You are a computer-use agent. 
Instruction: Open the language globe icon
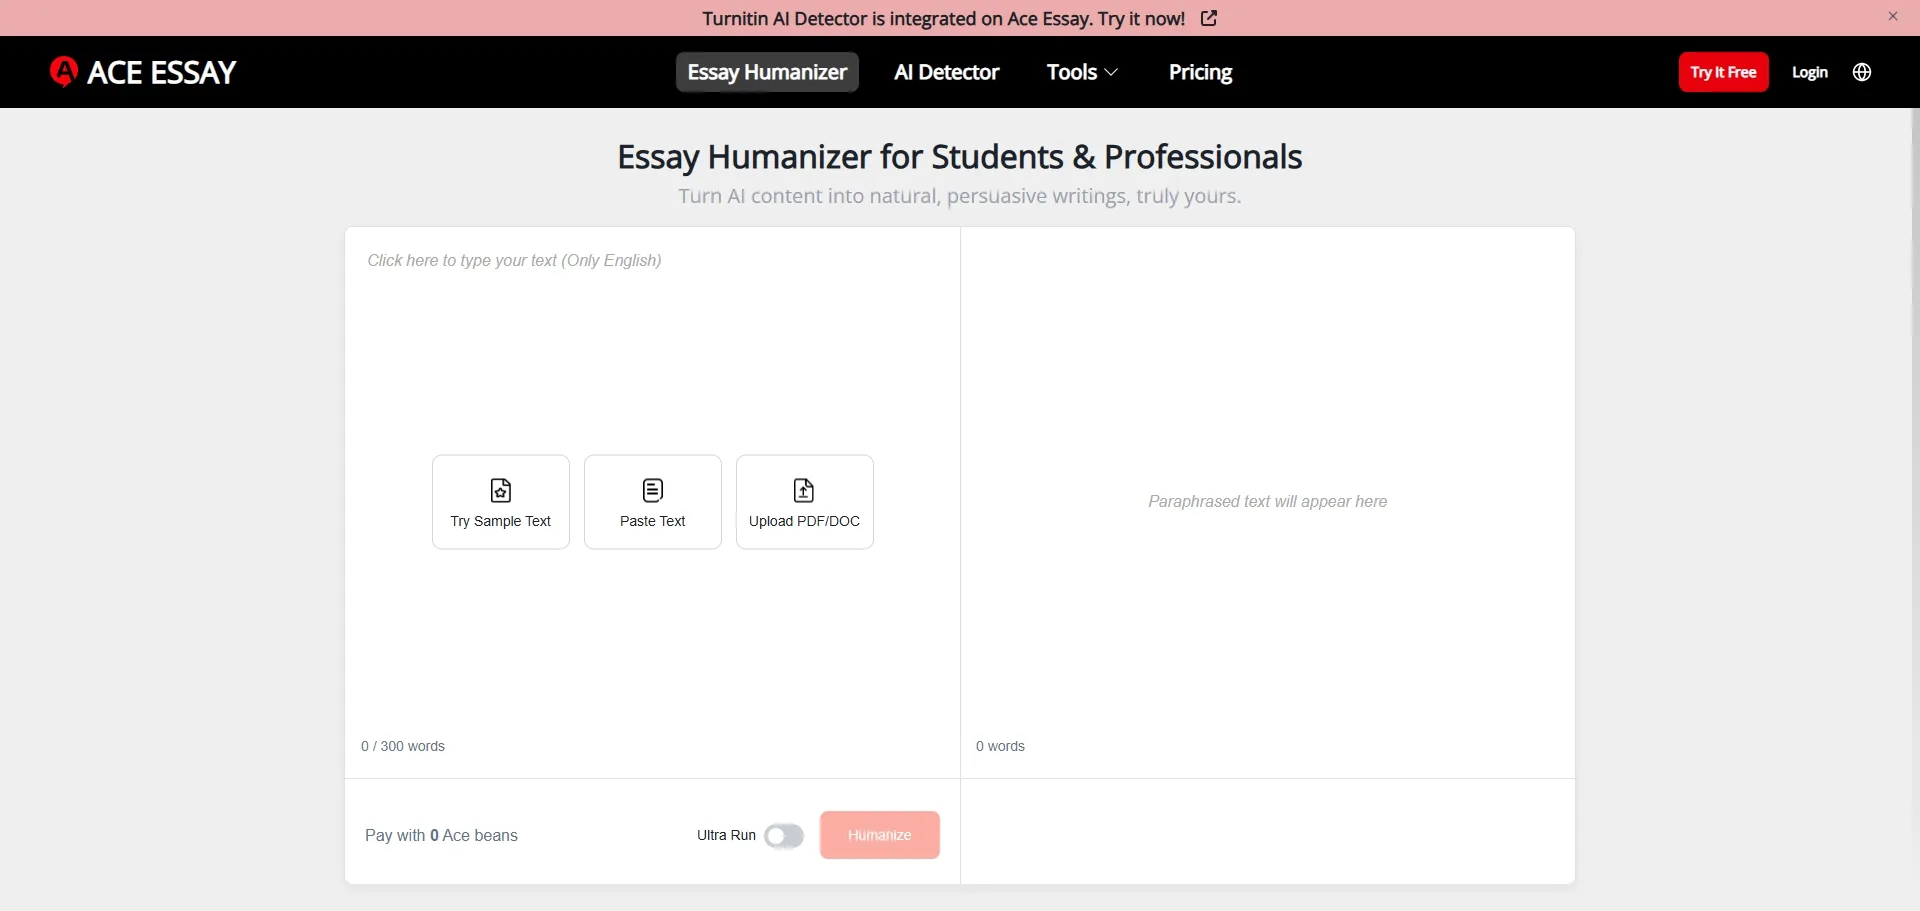point(1862,72)
